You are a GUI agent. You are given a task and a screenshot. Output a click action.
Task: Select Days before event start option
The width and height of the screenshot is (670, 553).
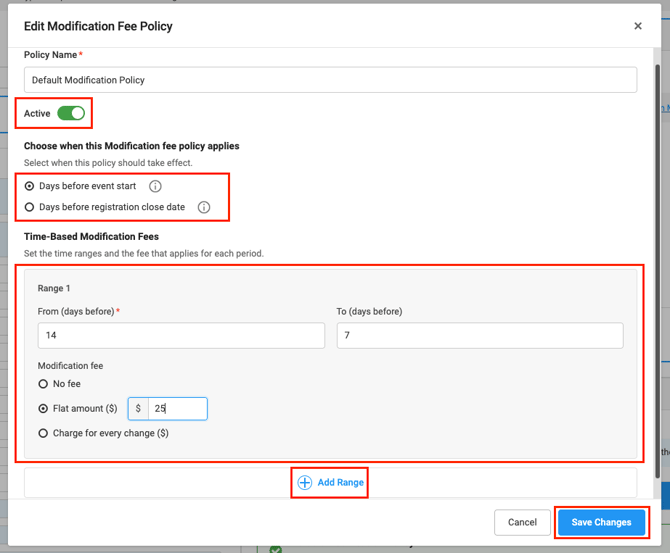tap(29, 186)
